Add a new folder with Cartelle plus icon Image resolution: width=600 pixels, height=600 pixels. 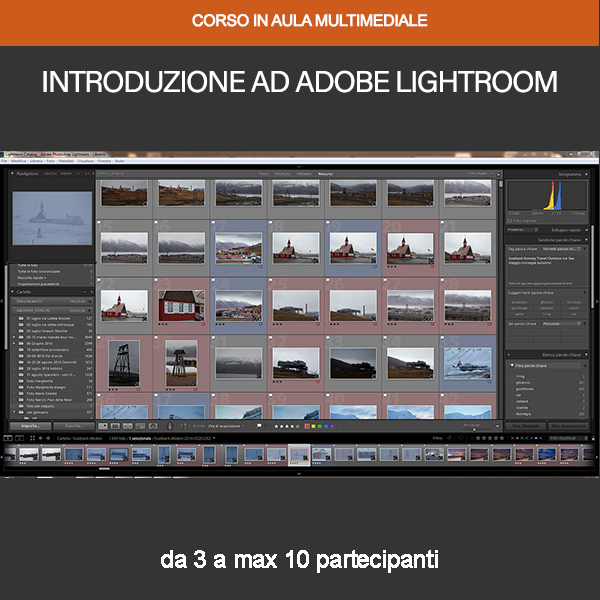click(91, 292)
